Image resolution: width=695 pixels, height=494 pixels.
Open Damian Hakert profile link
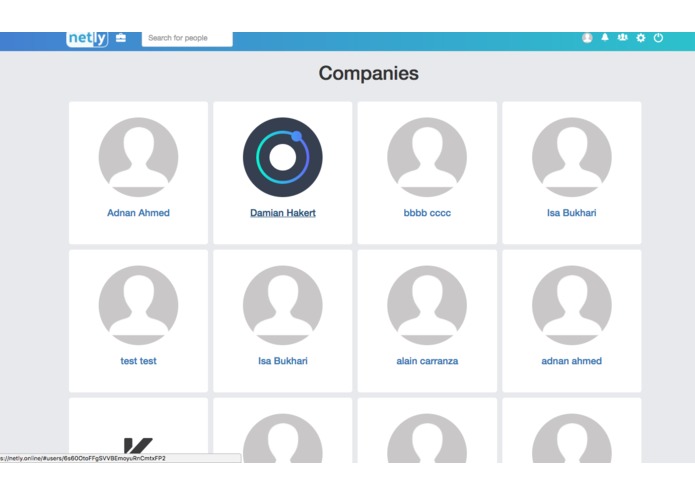click(283, 213)
